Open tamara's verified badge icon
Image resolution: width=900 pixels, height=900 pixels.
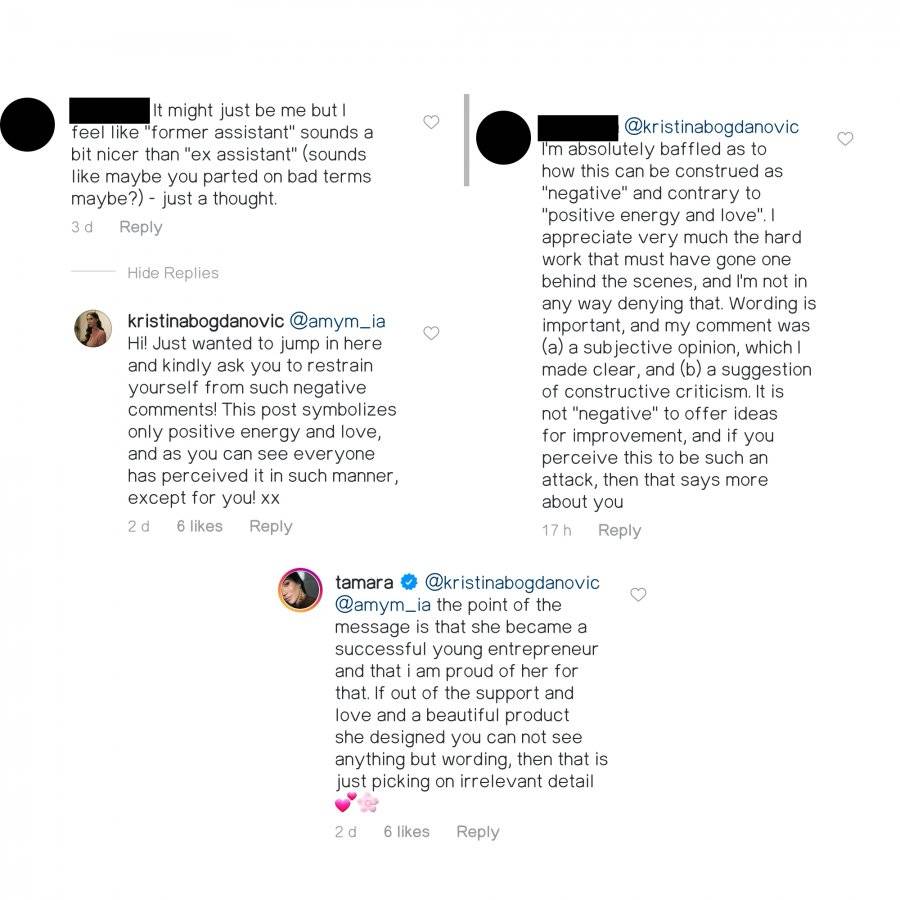[409, 582]
